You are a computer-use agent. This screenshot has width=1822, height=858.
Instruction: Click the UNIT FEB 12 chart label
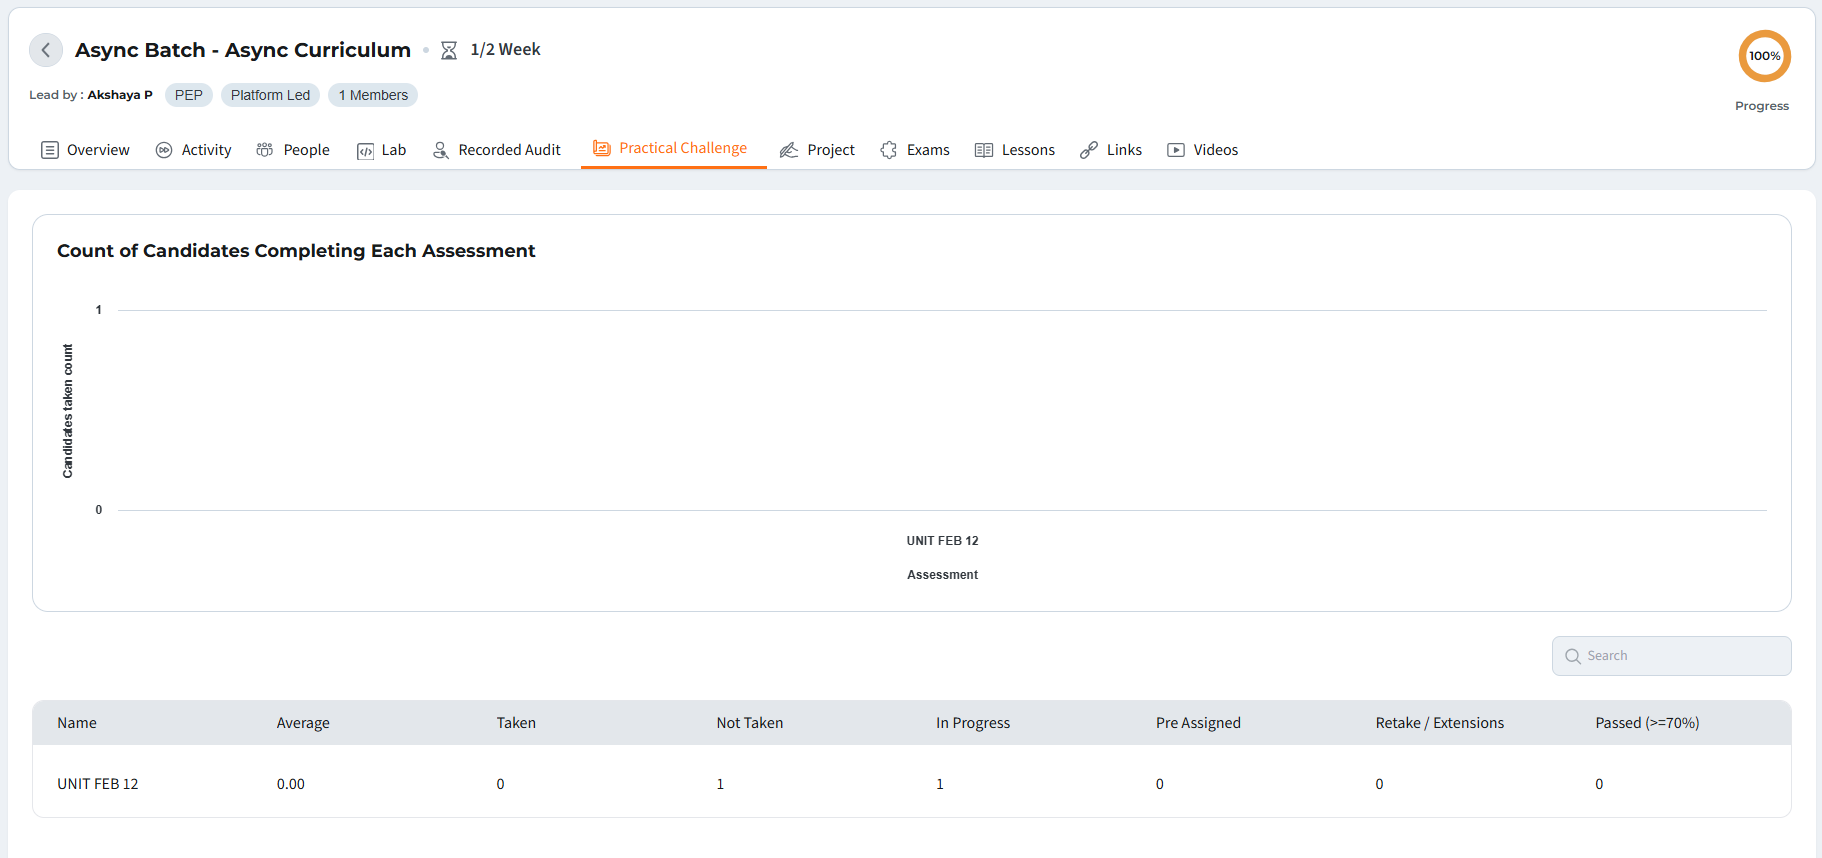click(x=943, y=541)
